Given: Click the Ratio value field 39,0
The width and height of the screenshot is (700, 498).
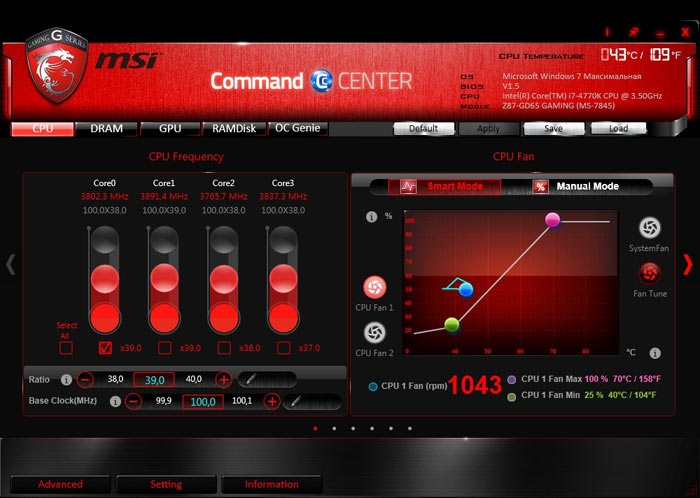Looking at the screenshot, I should pos(154,380).
